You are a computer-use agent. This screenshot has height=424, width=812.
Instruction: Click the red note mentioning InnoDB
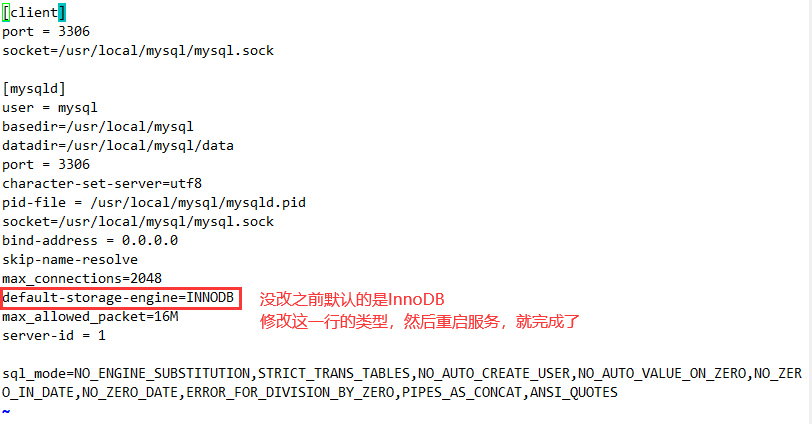(352, 299)
